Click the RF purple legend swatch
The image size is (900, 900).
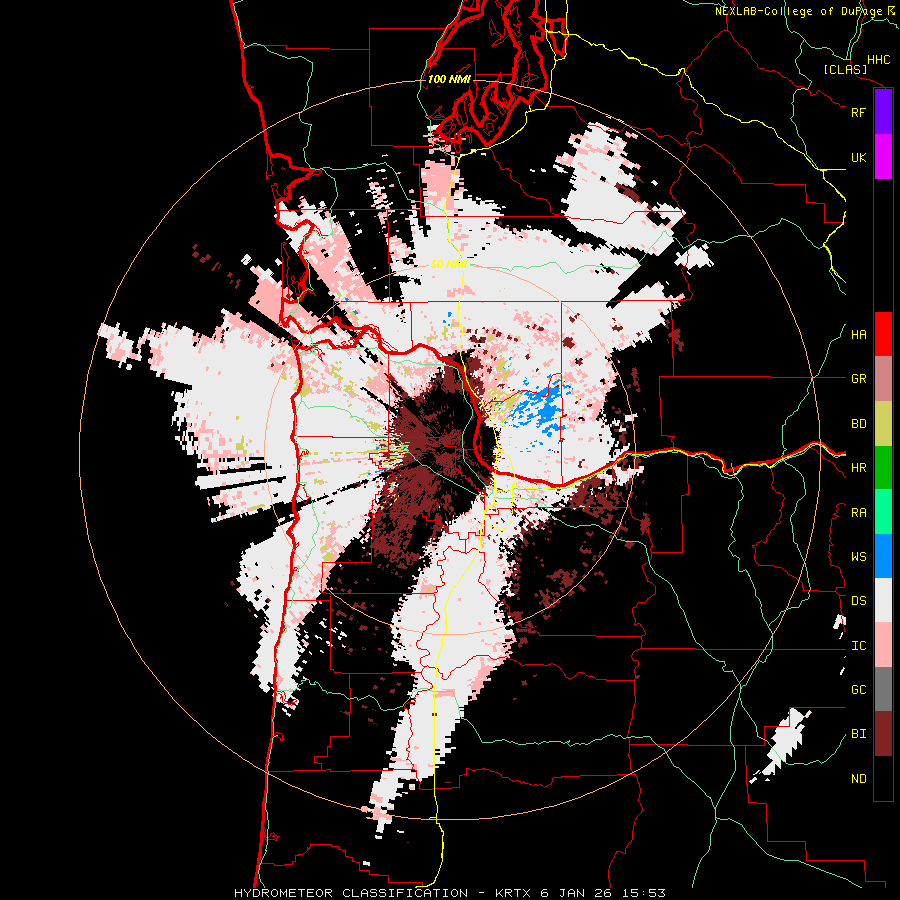click(883, 112)
